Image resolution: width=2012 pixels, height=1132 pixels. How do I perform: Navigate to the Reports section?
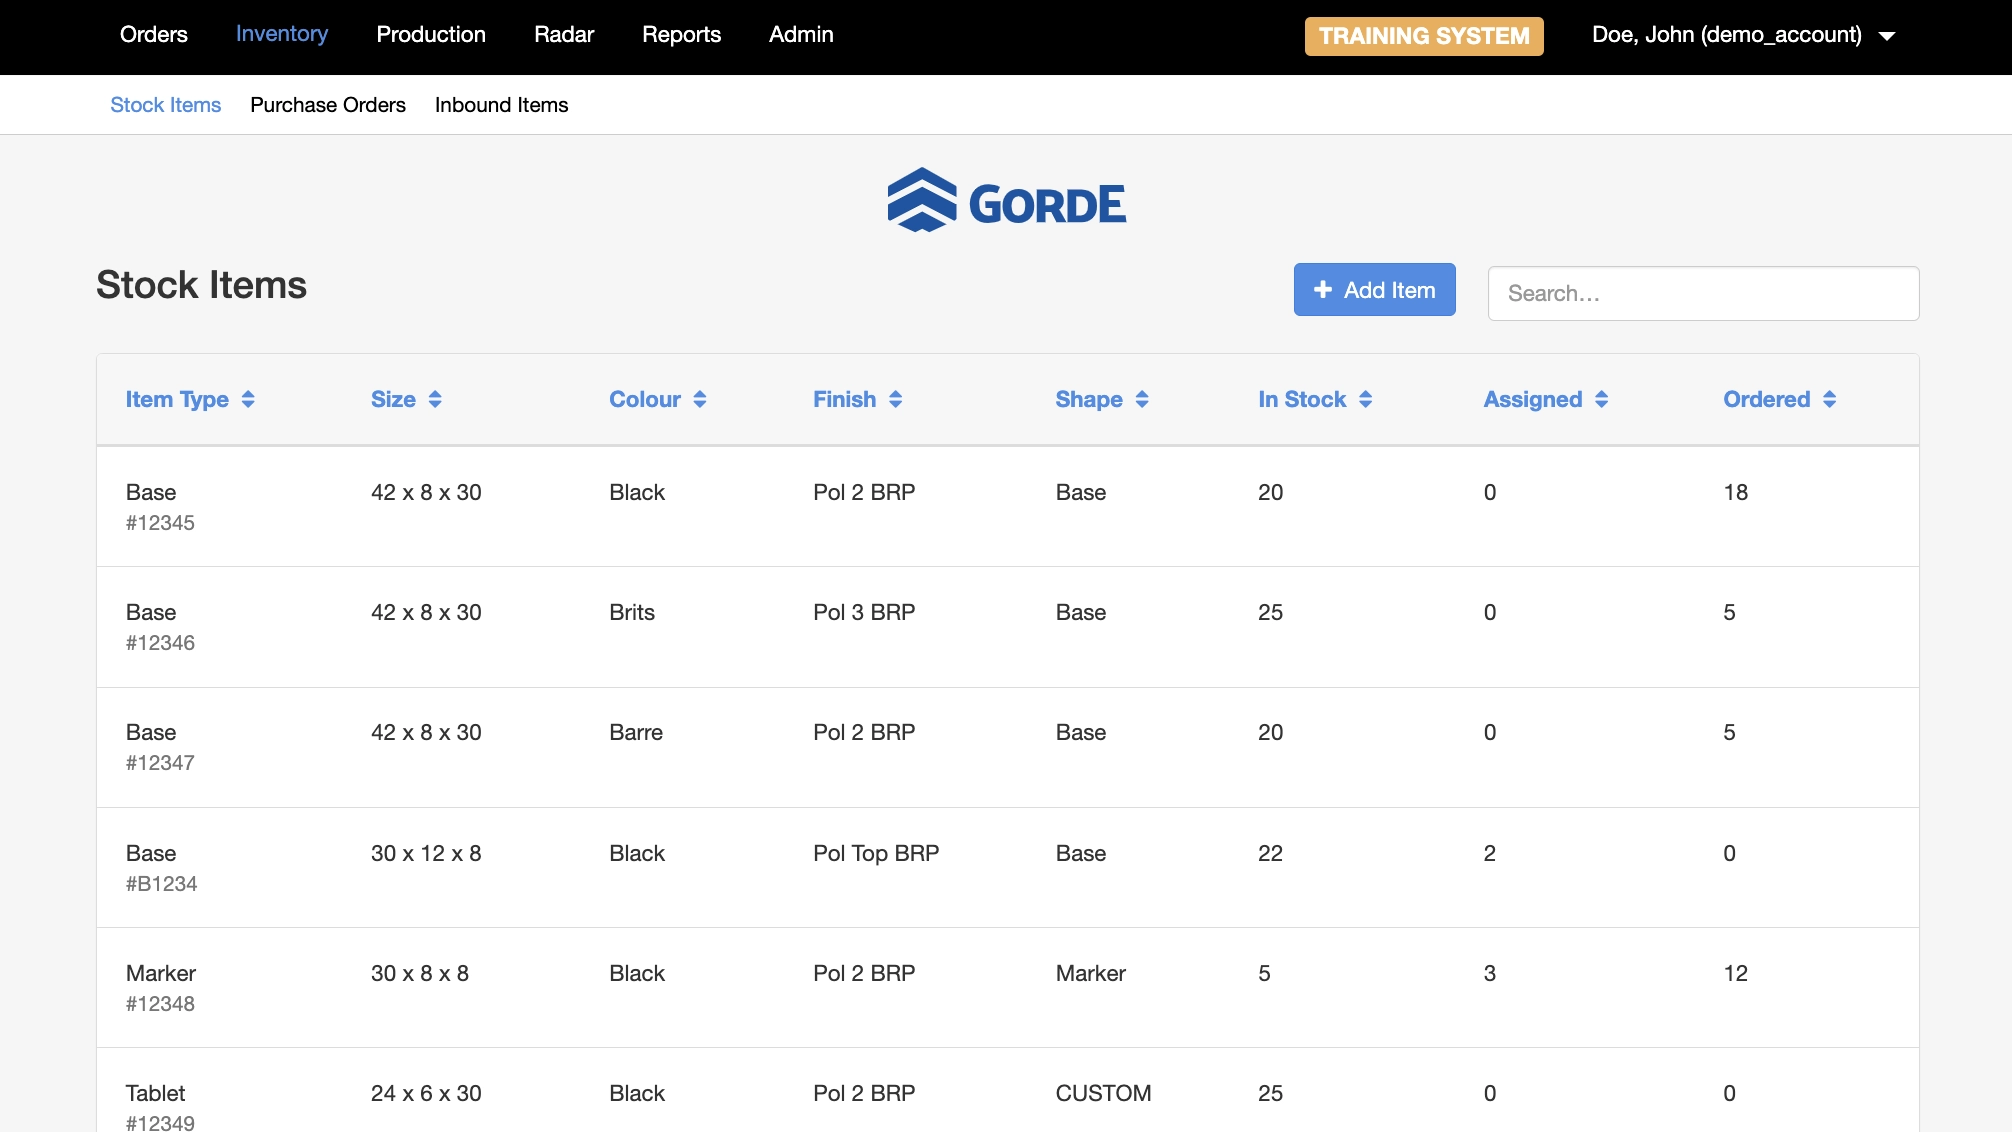(x=681, y=34)
